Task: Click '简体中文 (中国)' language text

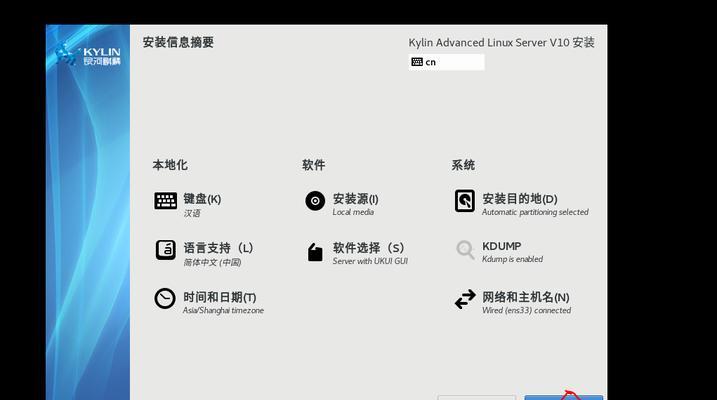Action: click(212, 262)
